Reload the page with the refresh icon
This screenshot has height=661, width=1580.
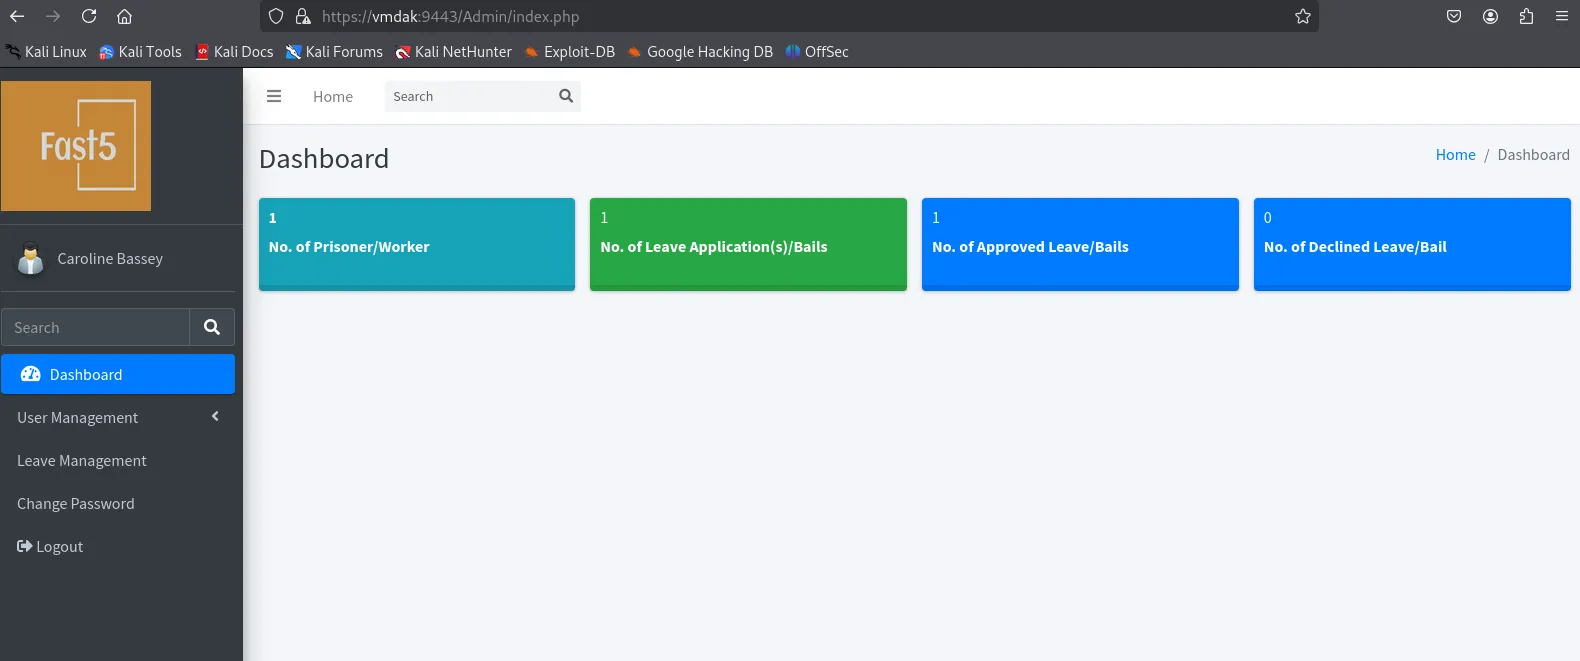pos(89,16)
